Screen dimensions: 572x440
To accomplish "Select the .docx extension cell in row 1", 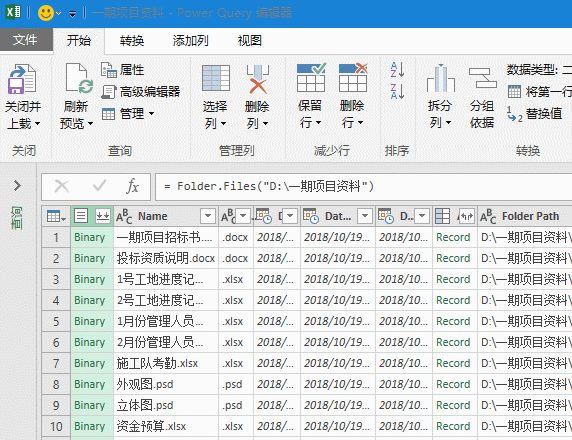I will [x=236, y=238].
